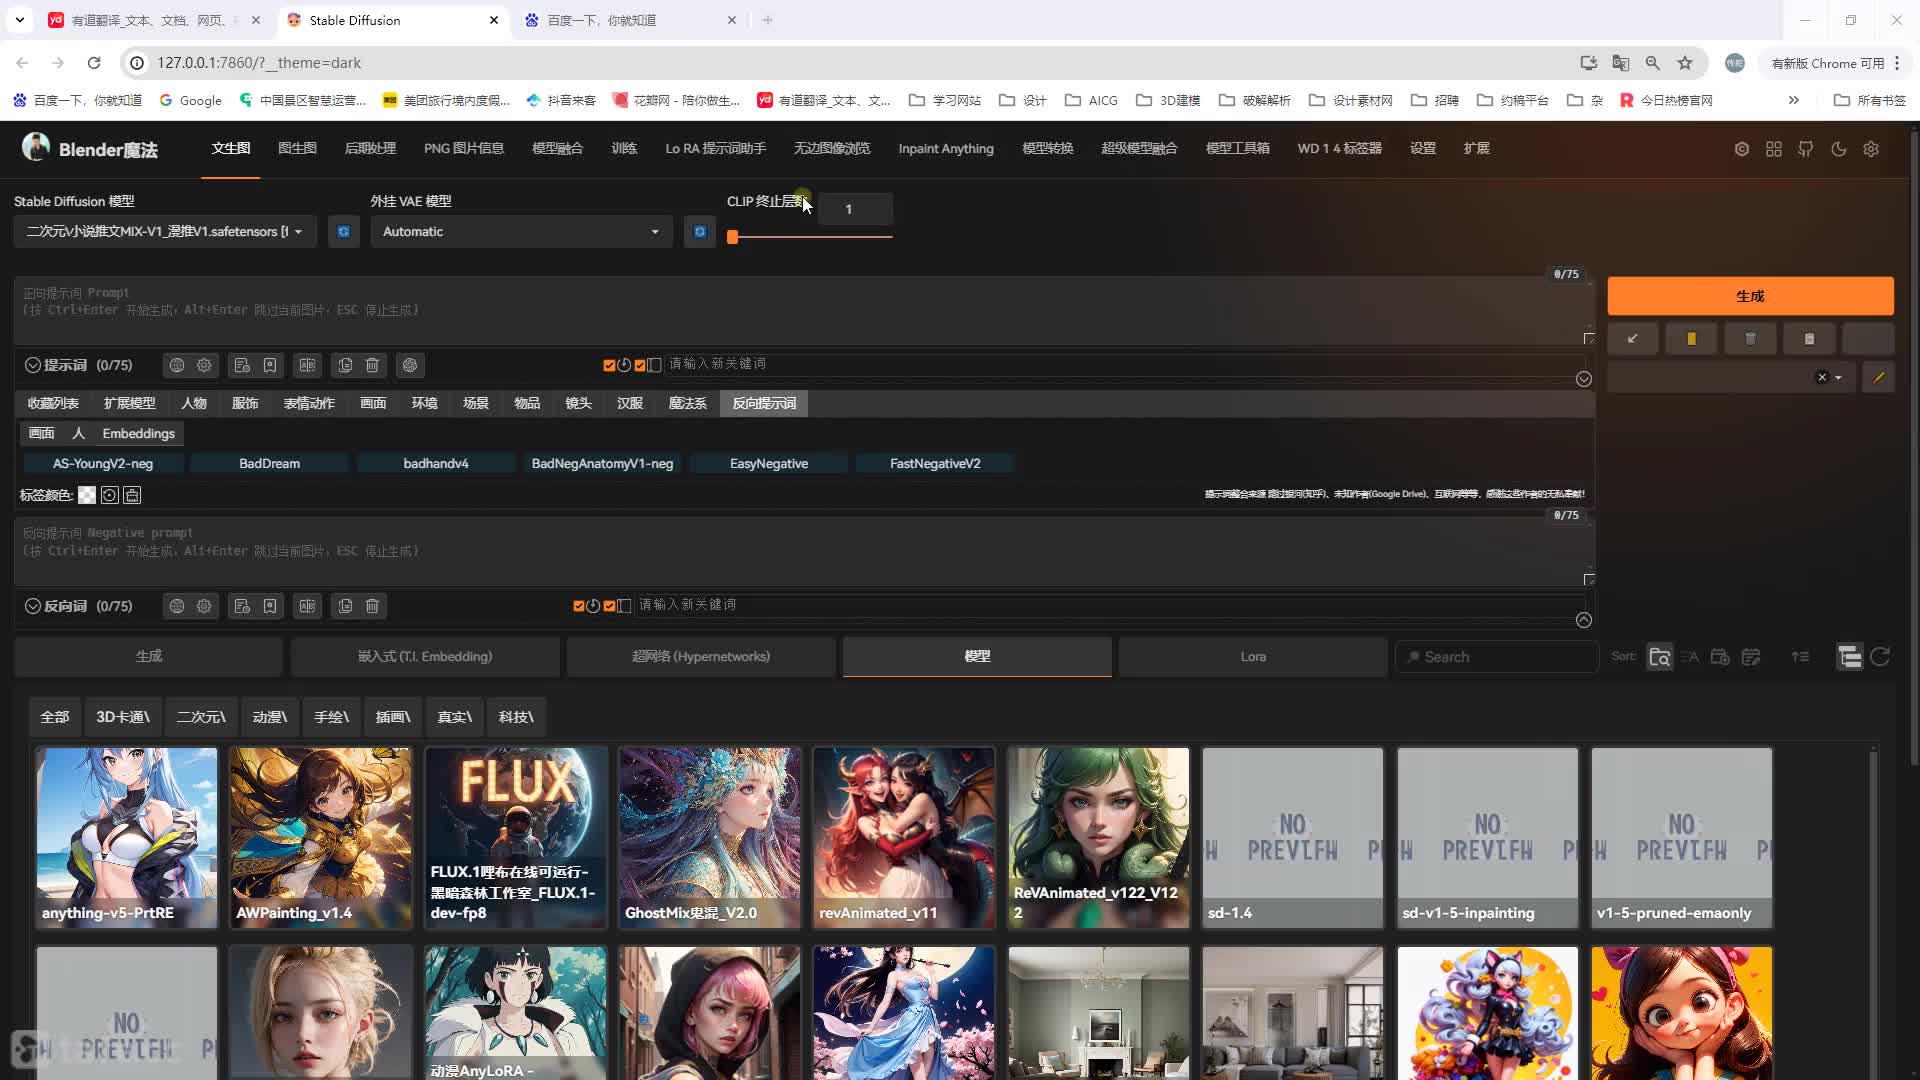
Task: Toggle first orange checkbox beside negative keyword input
Action: pyautogui.click(x=579, y=607)
